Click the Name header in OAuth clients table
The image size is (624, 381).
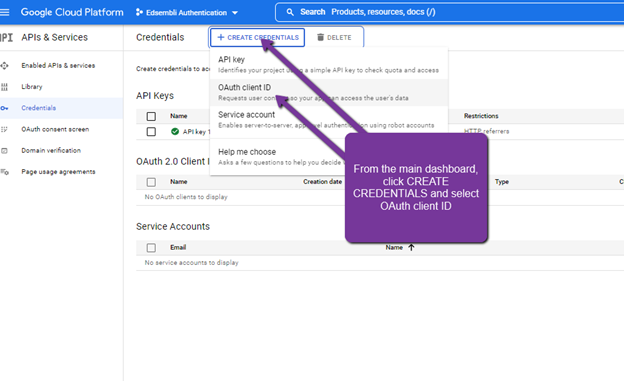[179, 182]
